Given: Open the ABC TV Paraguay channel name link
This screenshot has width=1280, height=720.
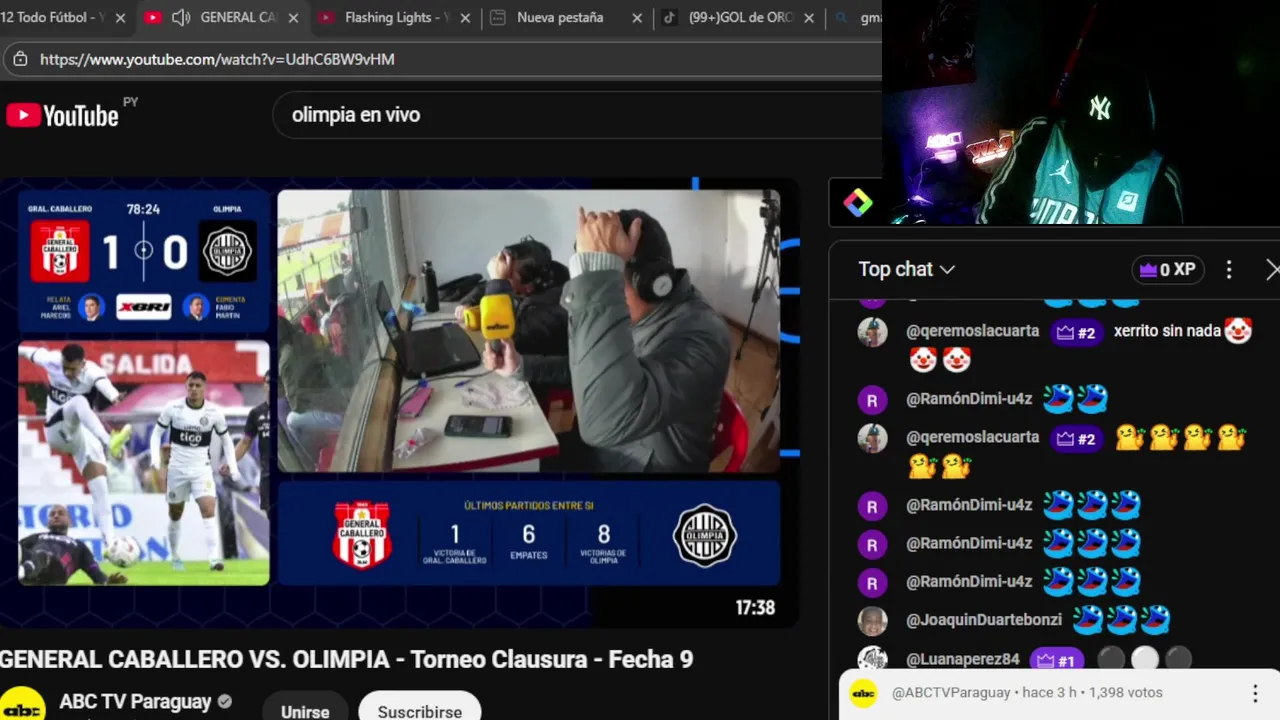Looking at the screenshot, I should point(135,702).
